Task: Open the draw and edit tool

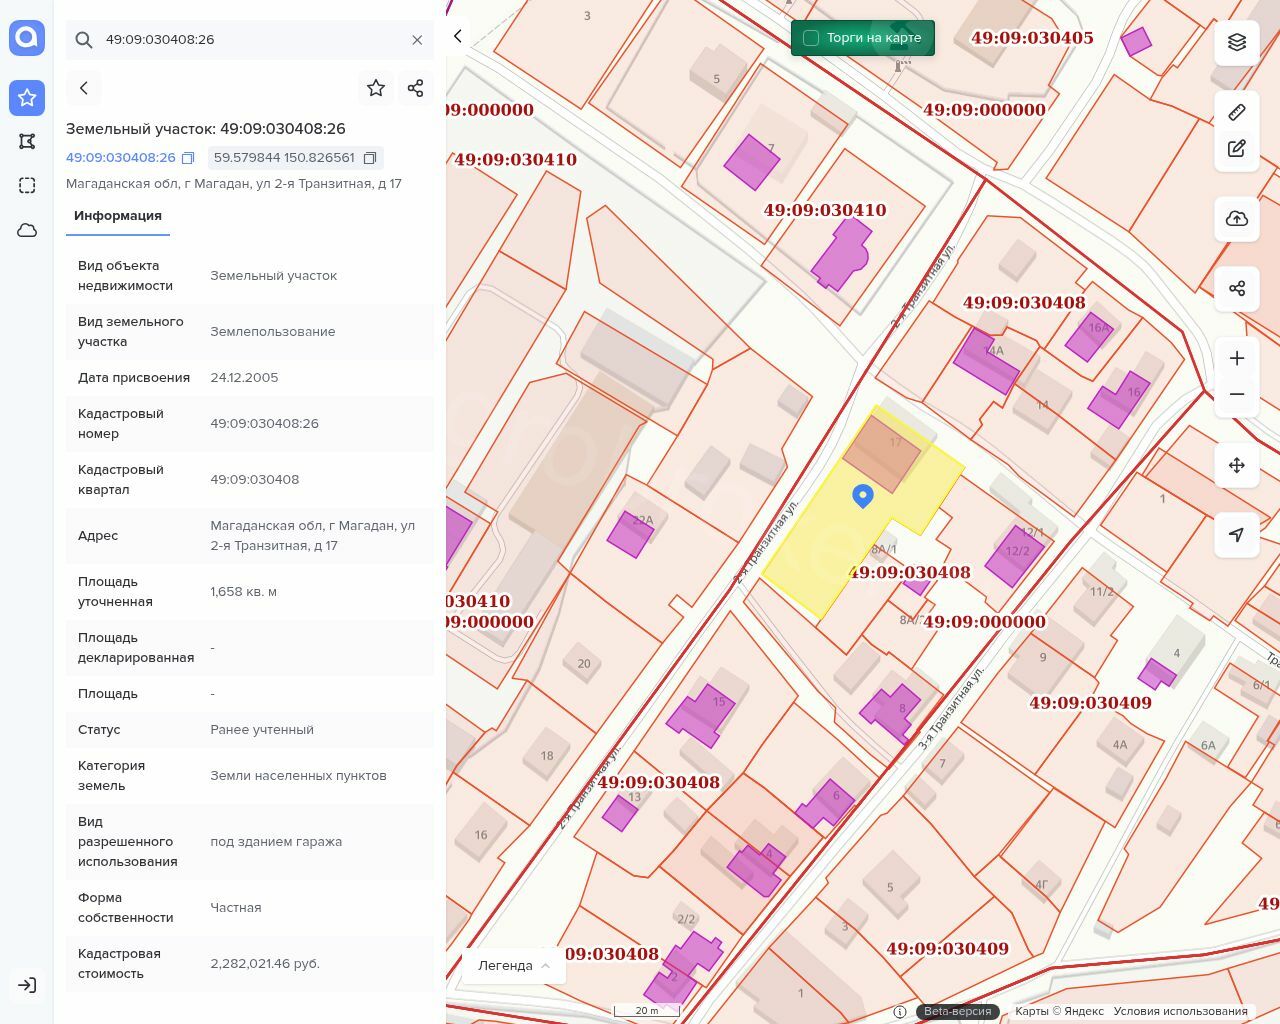Action: [1237, 149]
